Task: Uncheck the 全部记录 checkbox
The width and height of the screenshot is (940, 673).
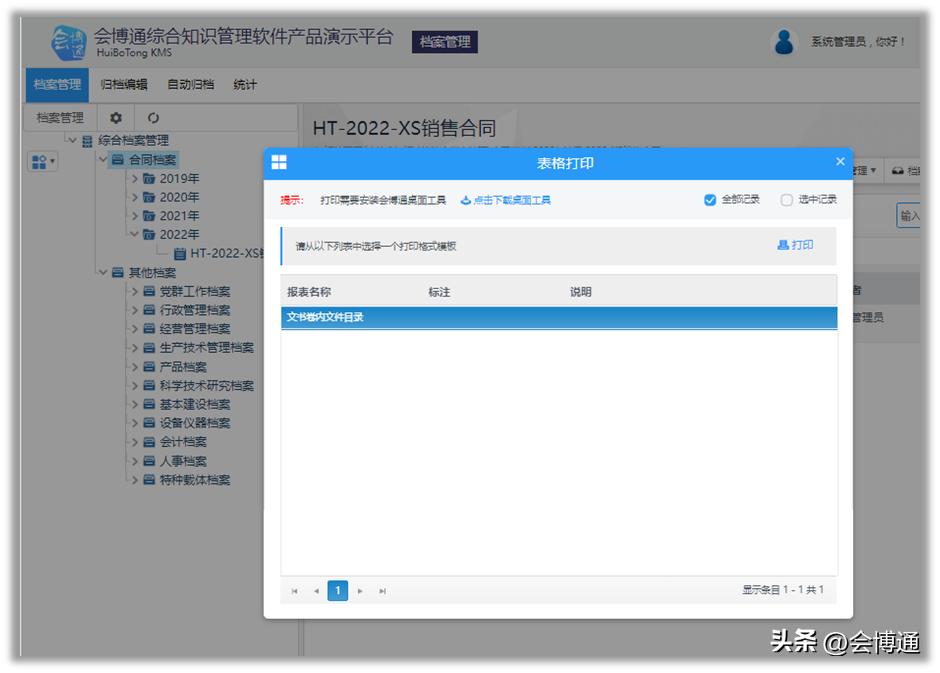Action: click(x=710, y=199)
